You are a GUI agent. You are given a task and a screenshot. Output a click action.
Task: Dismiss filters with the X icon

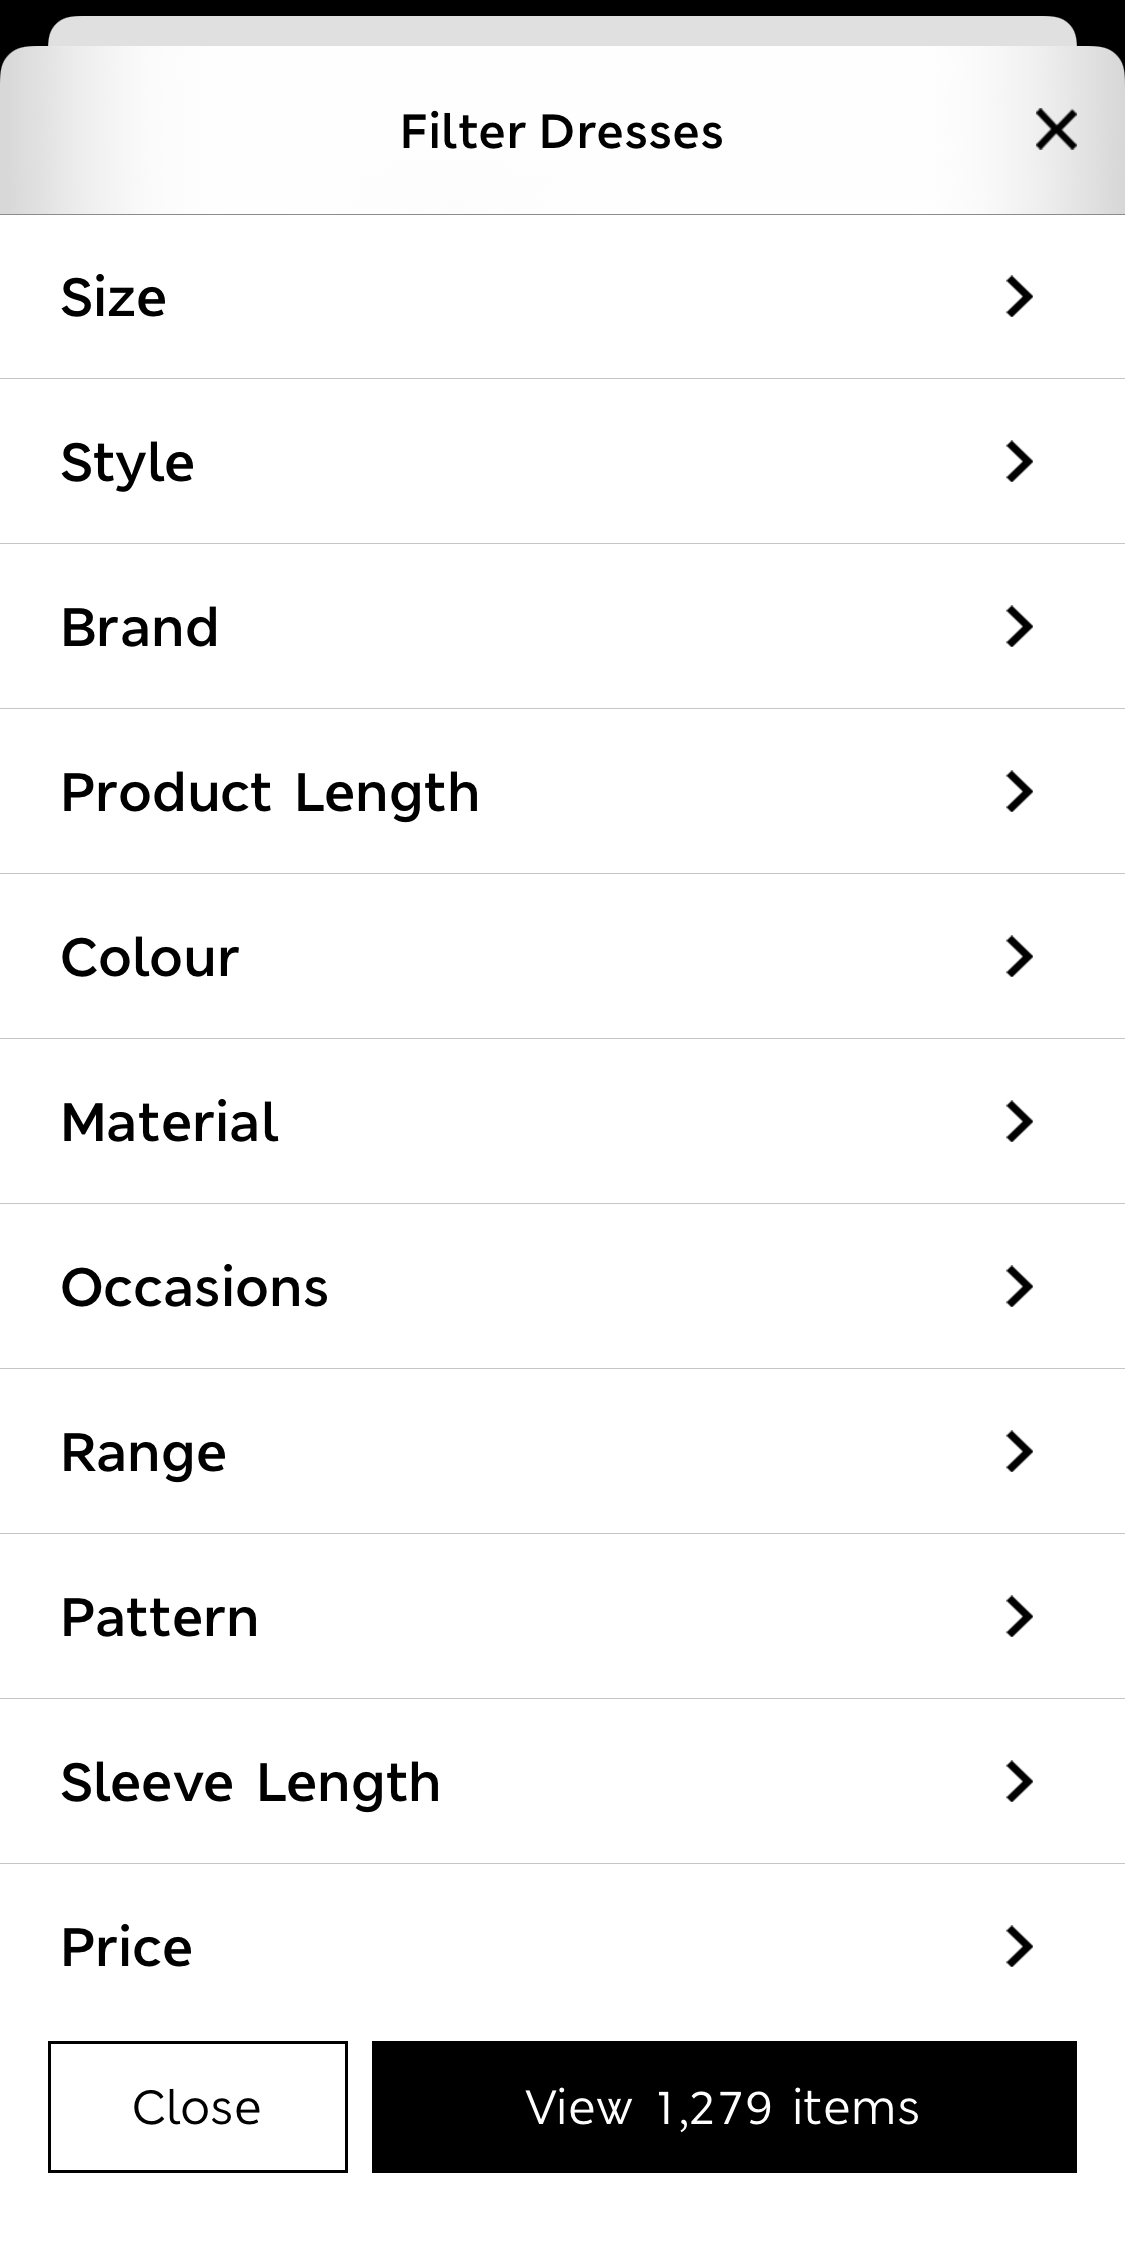[1055, 130]
